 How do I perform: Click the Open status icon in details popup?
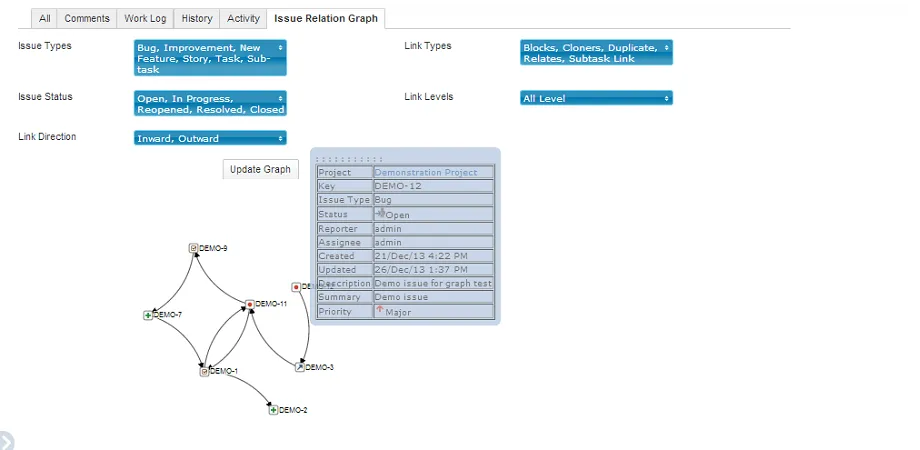coord(380,213)
